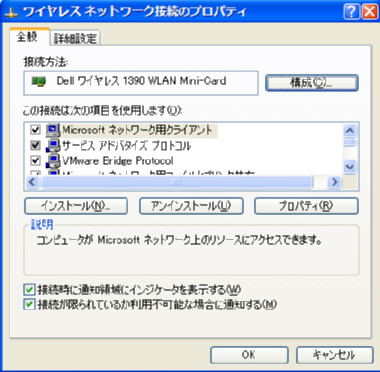
Task: Click horizontal scroll left arrow
Action: coord(32,182)
